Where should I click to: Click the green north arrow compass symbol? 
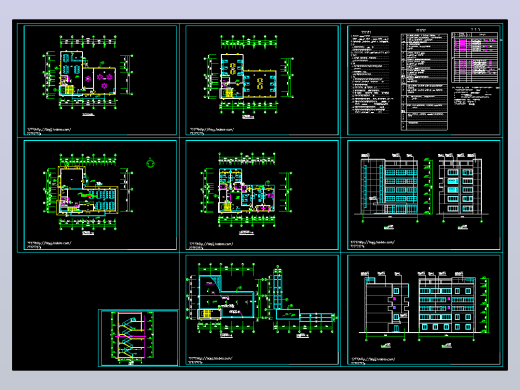click(150, 163)
